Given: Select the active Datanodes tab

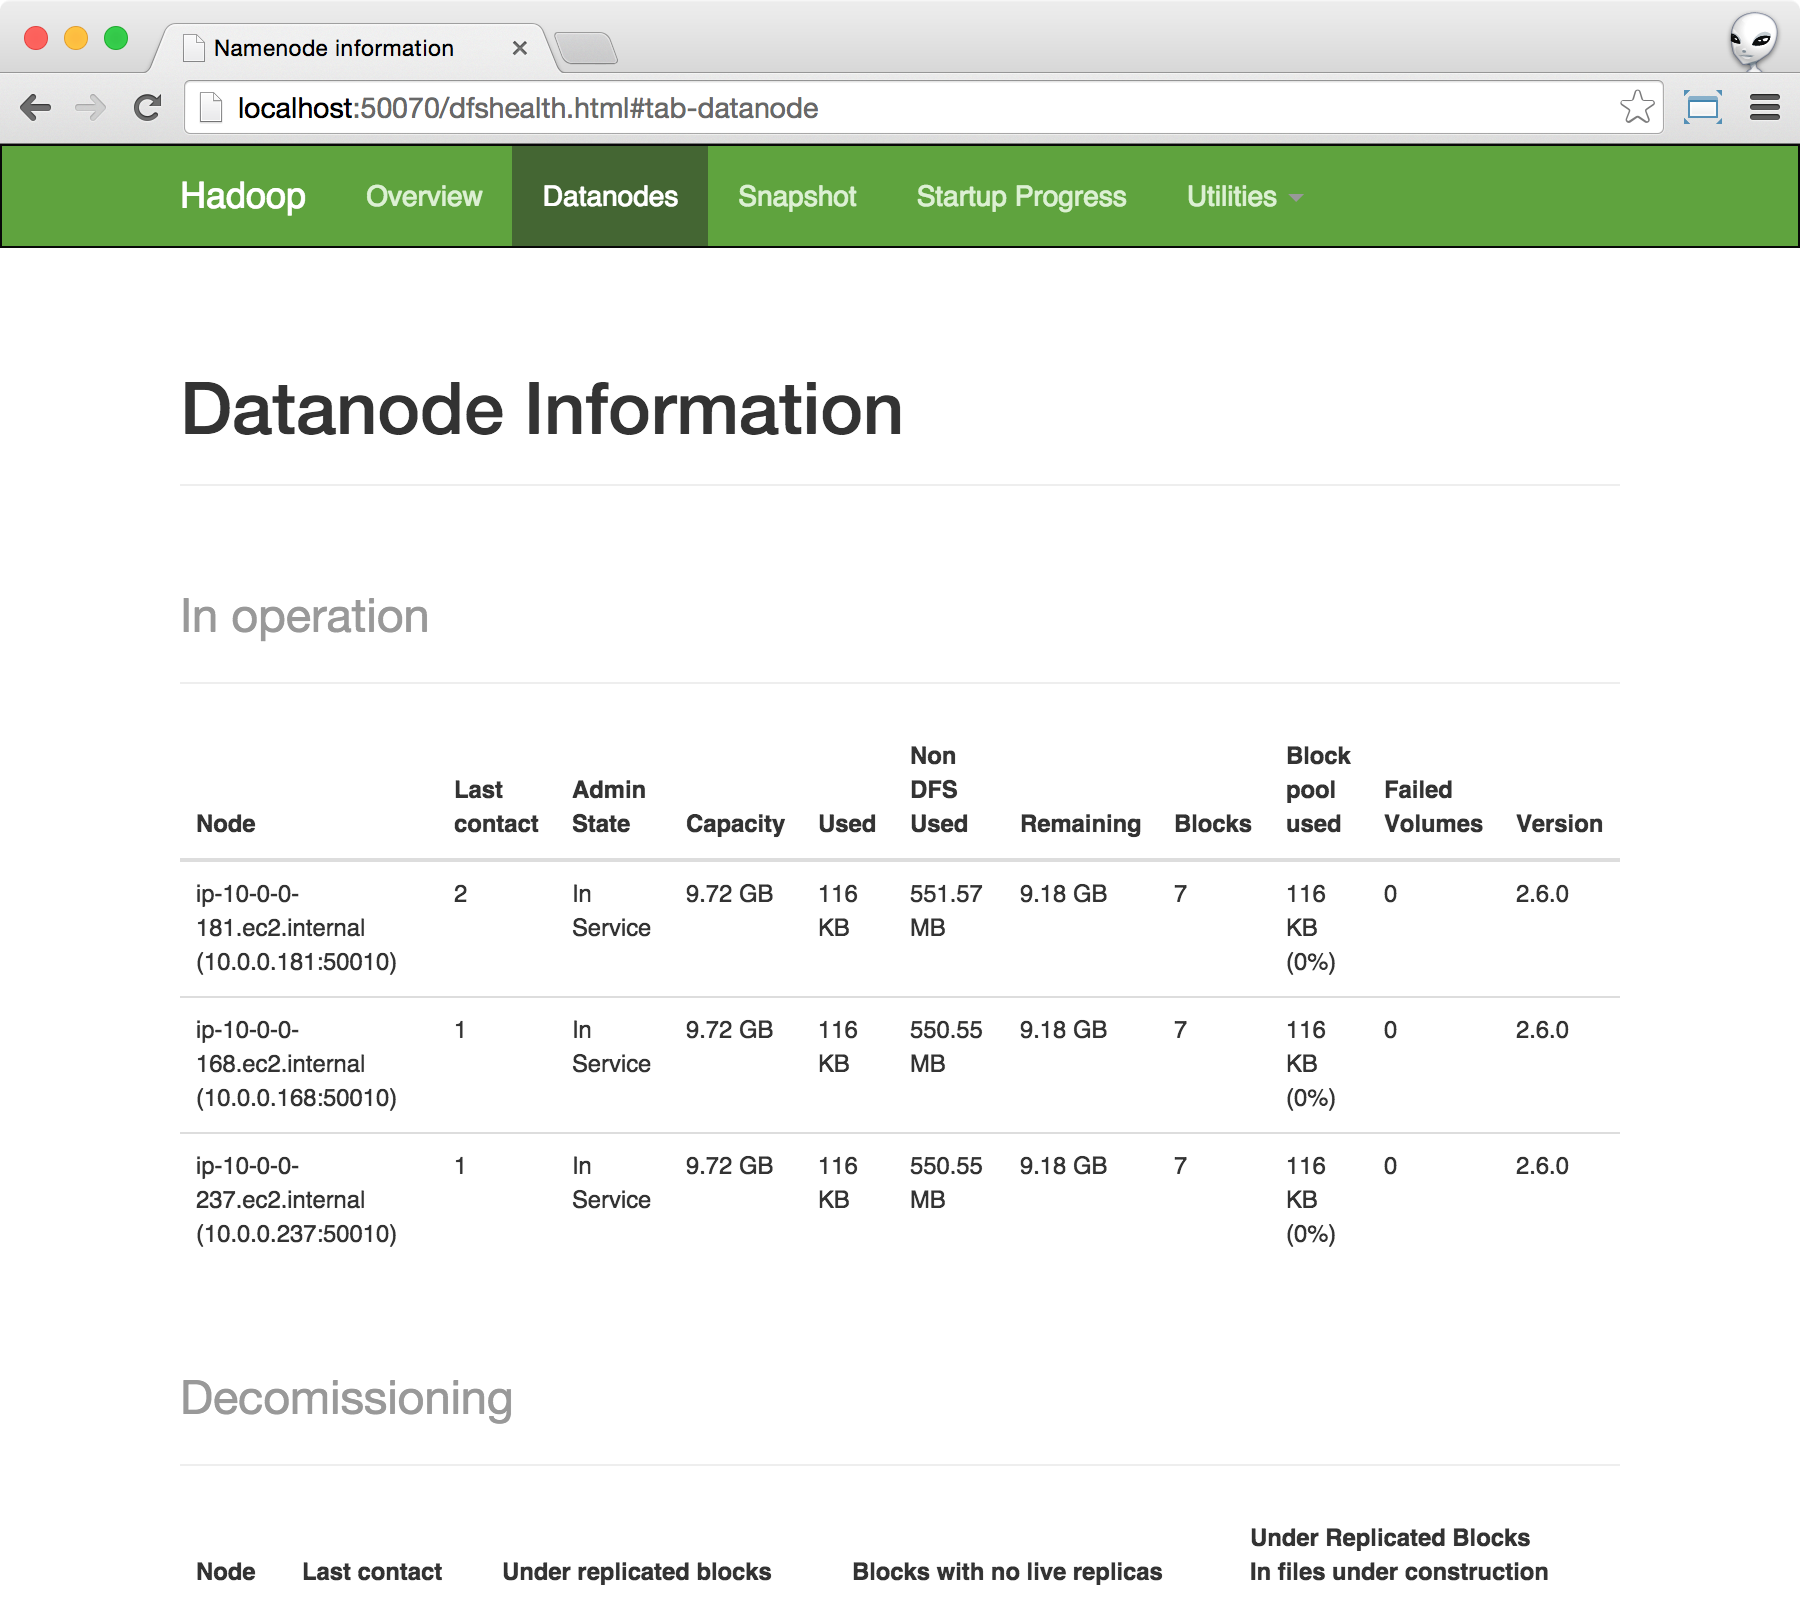Looking at the screenshot, I should click(x=610, y=197).
